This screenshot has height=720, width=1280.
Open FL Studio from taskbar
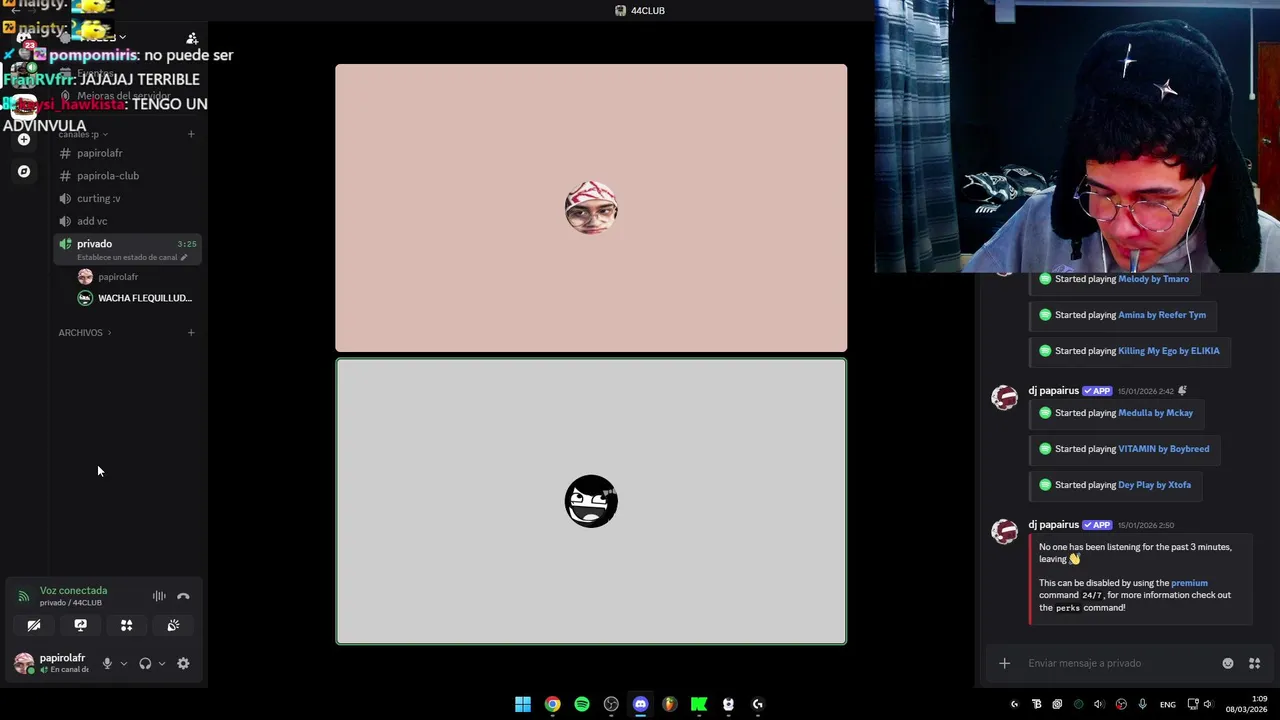pyautogui.click(x=670, y=704)
